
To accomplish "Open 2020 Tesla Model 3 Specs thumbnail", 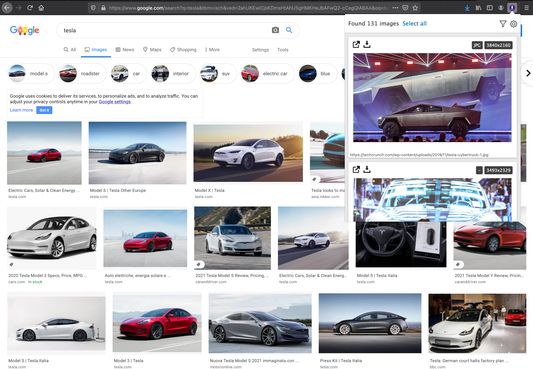I will point(52,238).
